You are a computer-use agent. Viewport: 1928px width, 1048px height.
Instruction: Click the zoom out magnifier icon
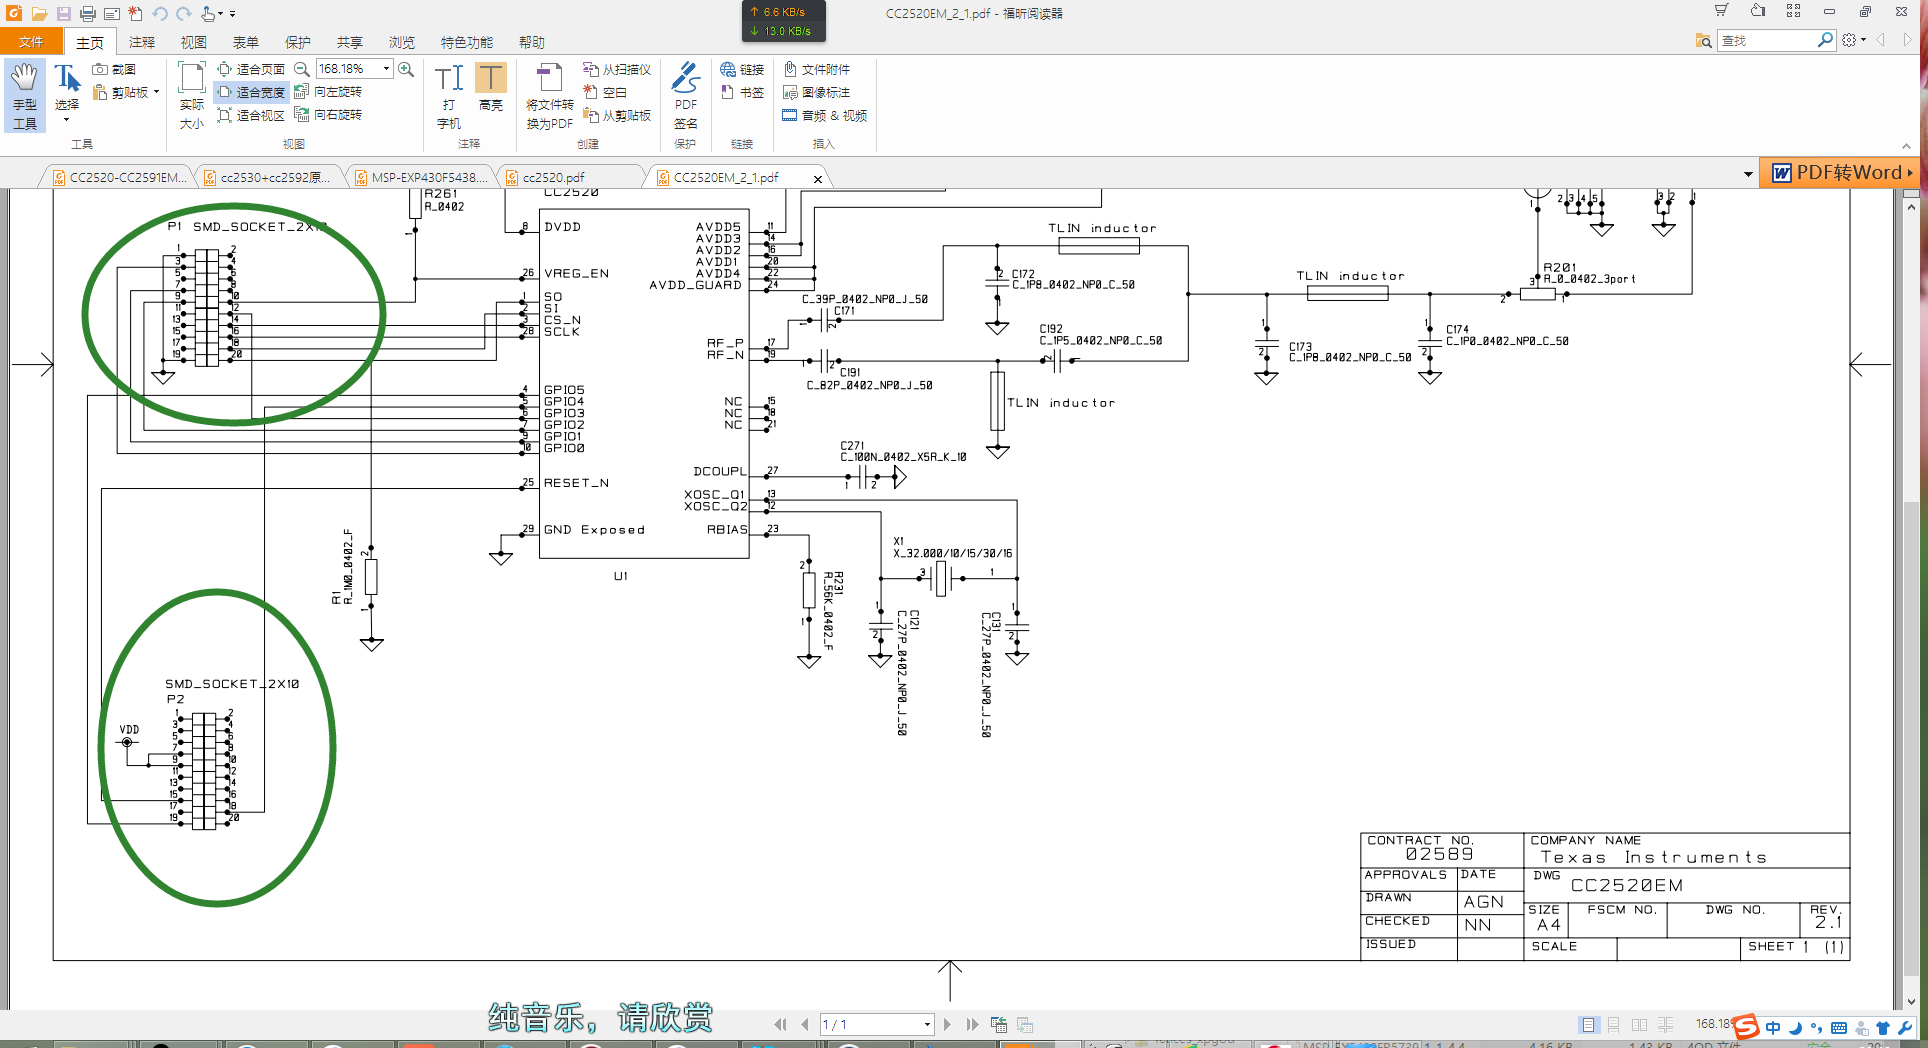(301, 69)
